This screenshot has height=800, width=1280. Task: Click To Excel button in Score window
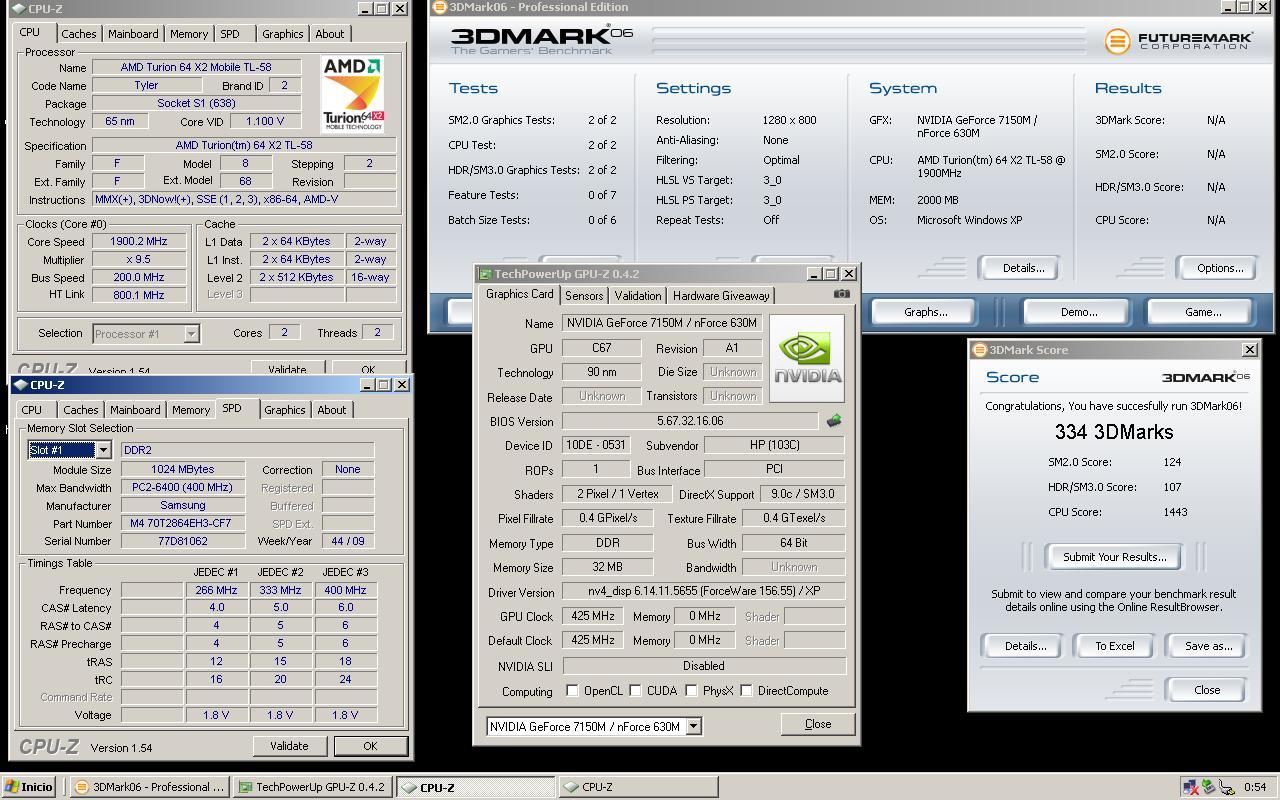click(1114, 646)
